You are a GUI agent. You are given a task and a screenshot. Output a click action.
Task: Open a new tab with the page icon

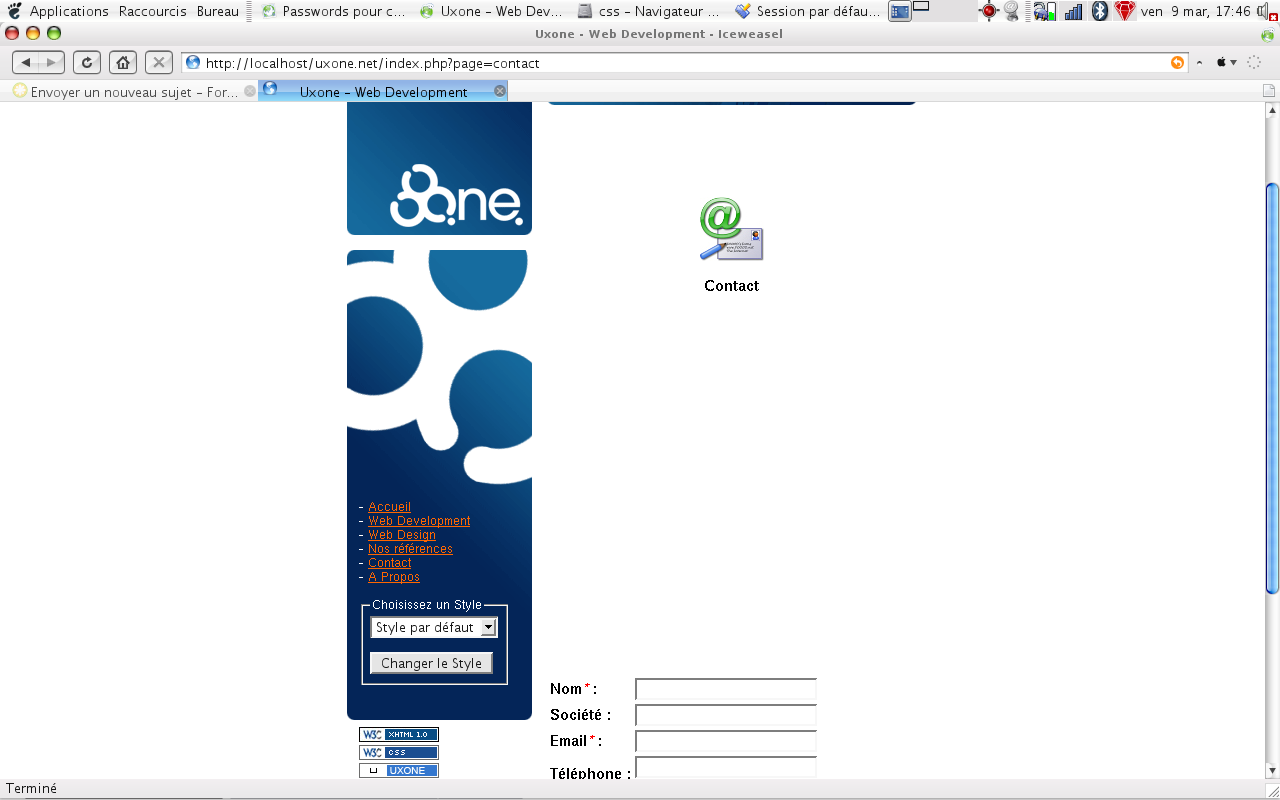[1268, 91]
